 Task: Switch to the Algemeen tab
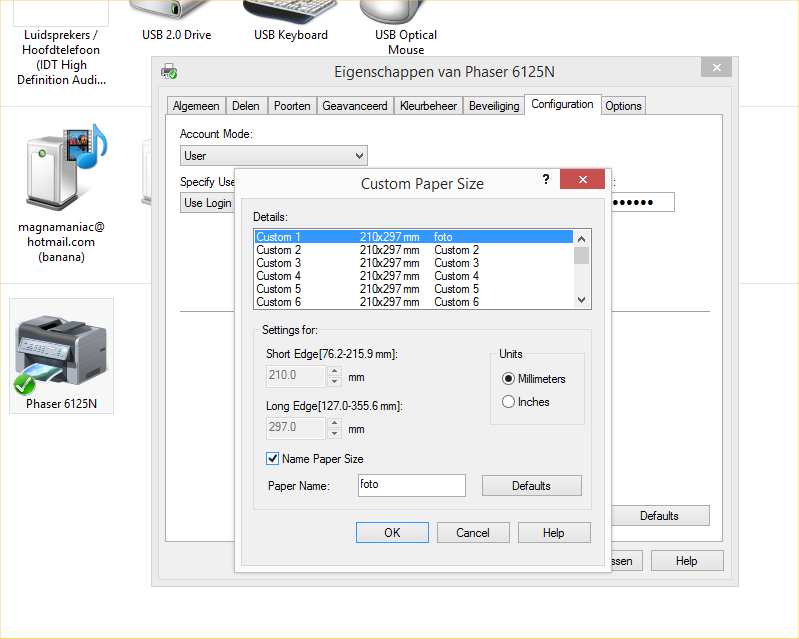196,106
